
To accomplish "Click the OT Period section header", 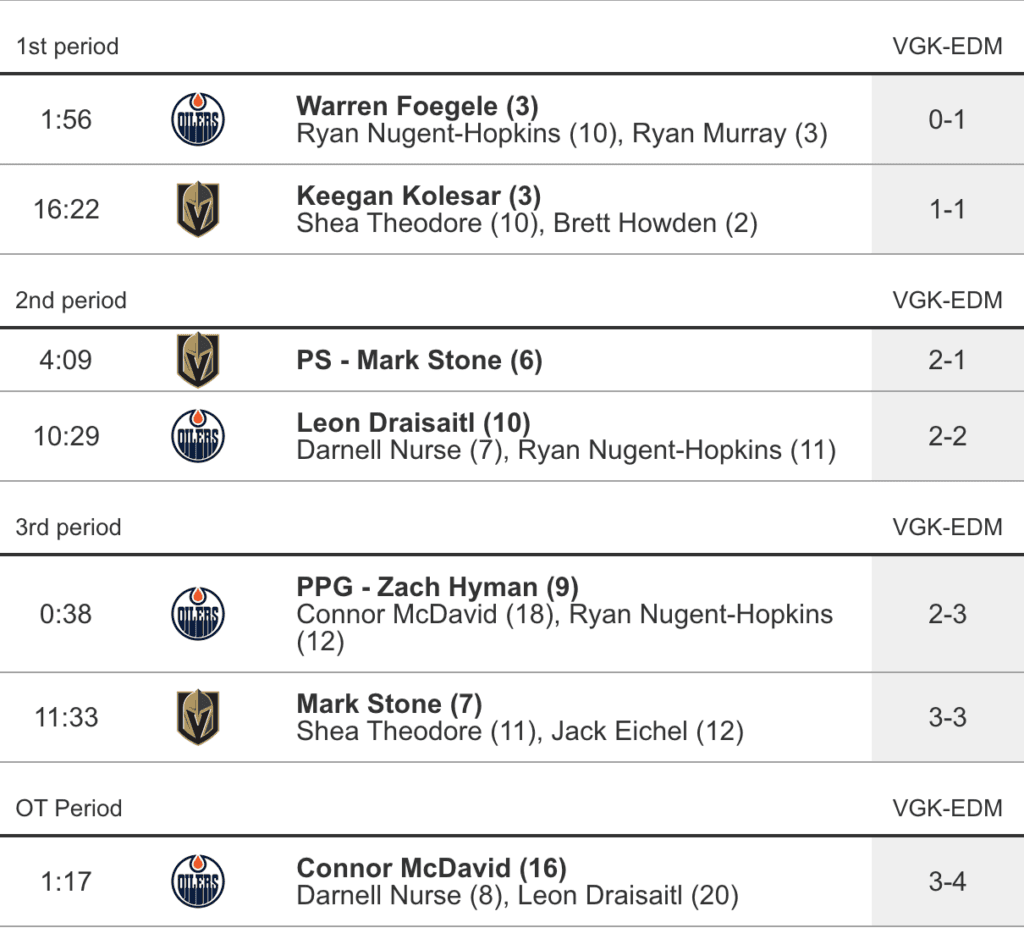I will (x=69, y=808).
